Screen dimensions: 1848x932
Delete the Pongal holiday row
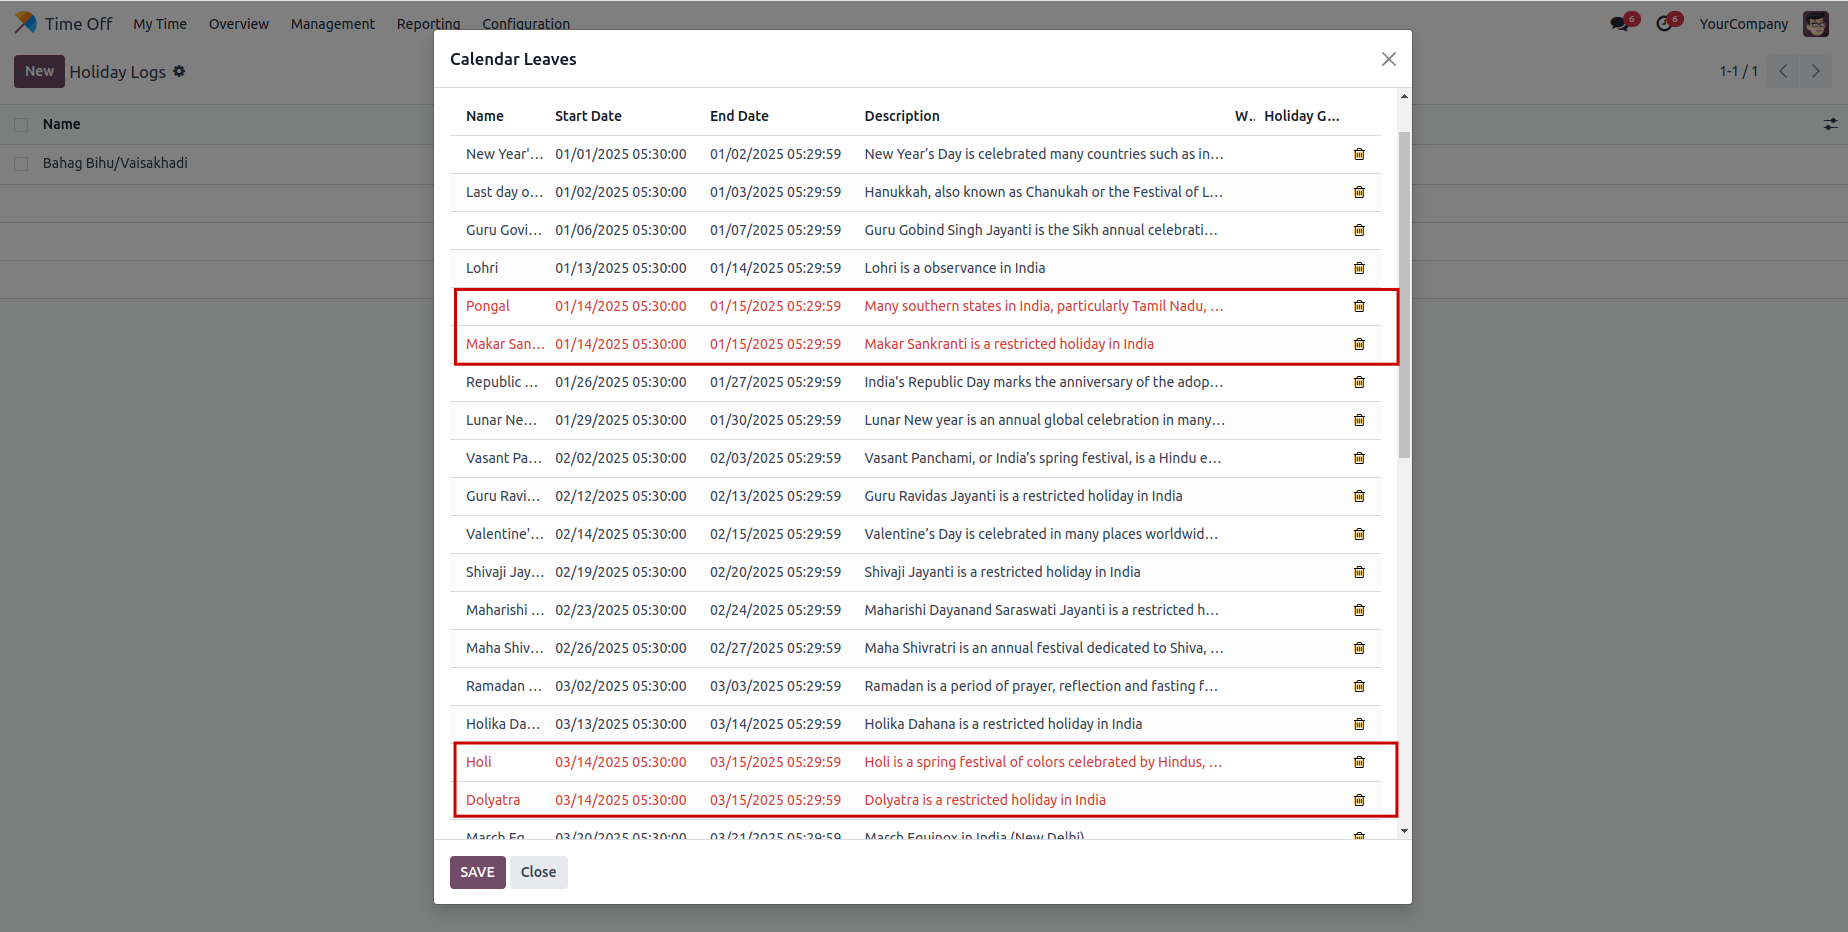tap(1359, 306)
